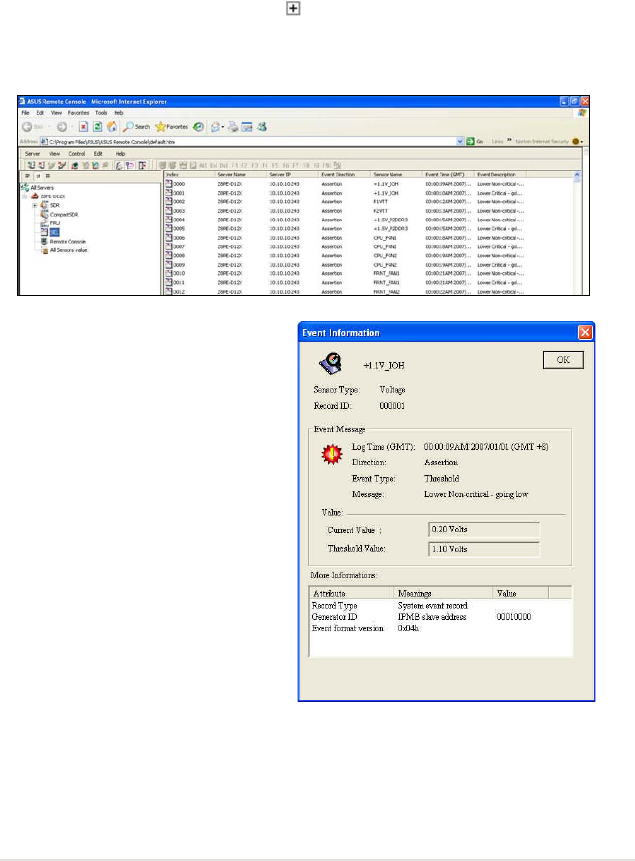Click the event list scrollbar up arrow
This screenshot has height=861, width=635.
(x=577, y=174)
